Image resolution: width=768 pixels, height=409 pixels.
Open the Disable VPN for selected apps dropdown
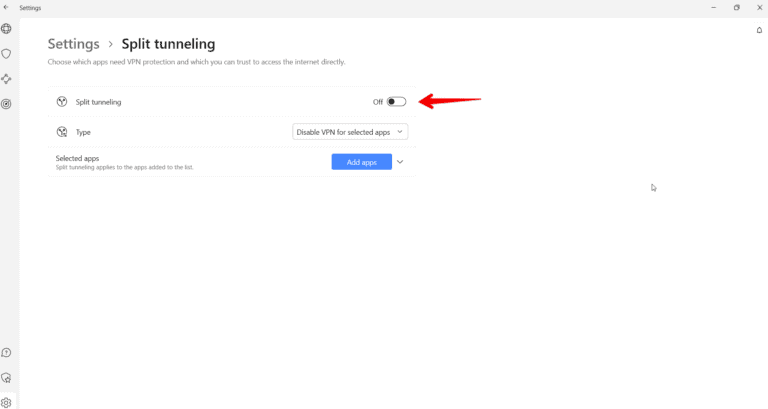[x=350, y=132]
